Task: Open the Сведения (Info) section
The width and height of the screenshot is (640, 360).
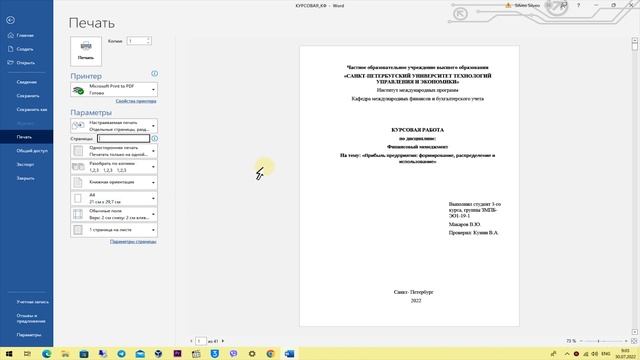Action: (26, 82)
